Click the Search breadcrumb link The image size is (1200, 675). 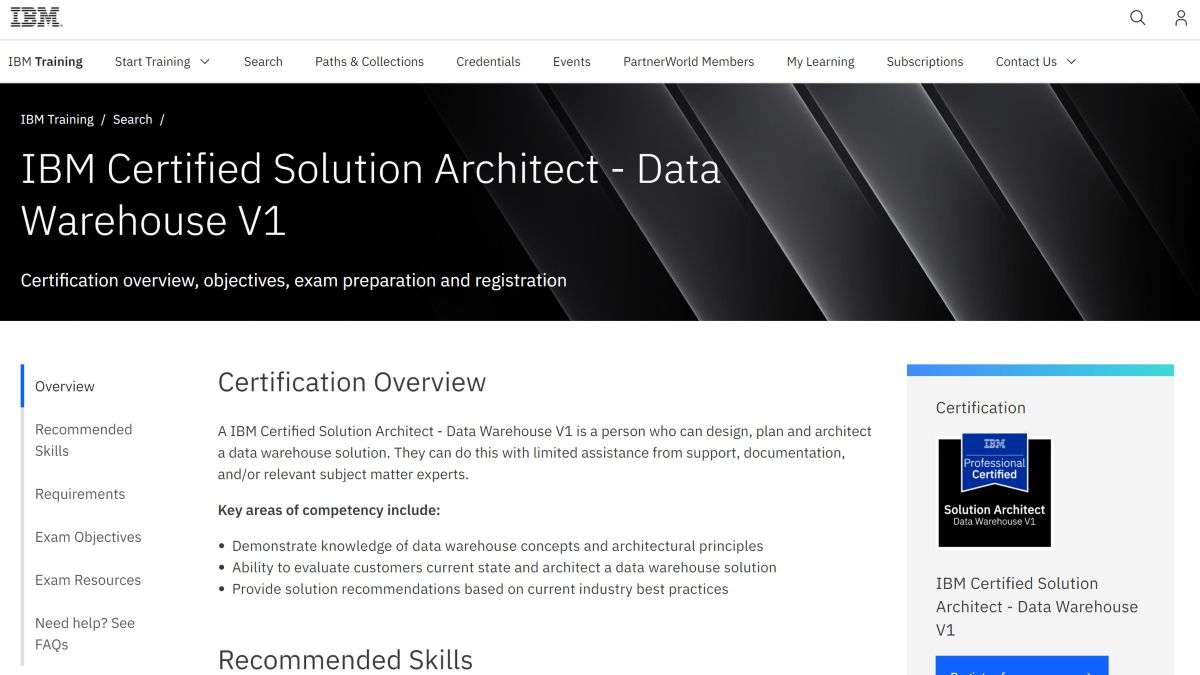(132, 119)
